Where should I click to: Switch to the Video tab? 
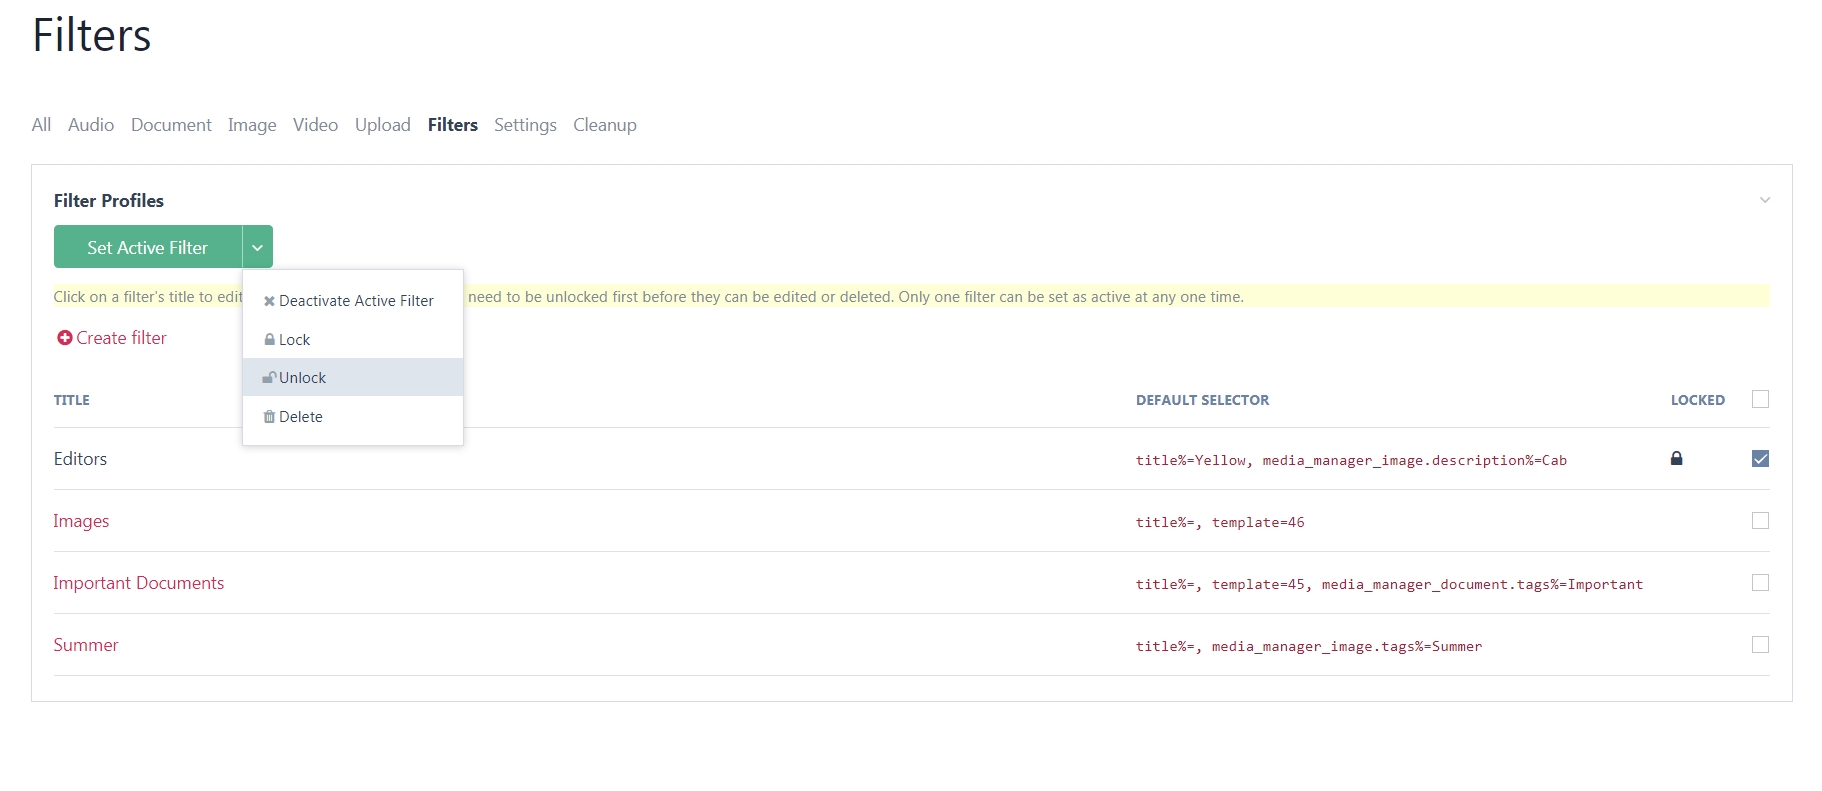[x=315, y=125]
